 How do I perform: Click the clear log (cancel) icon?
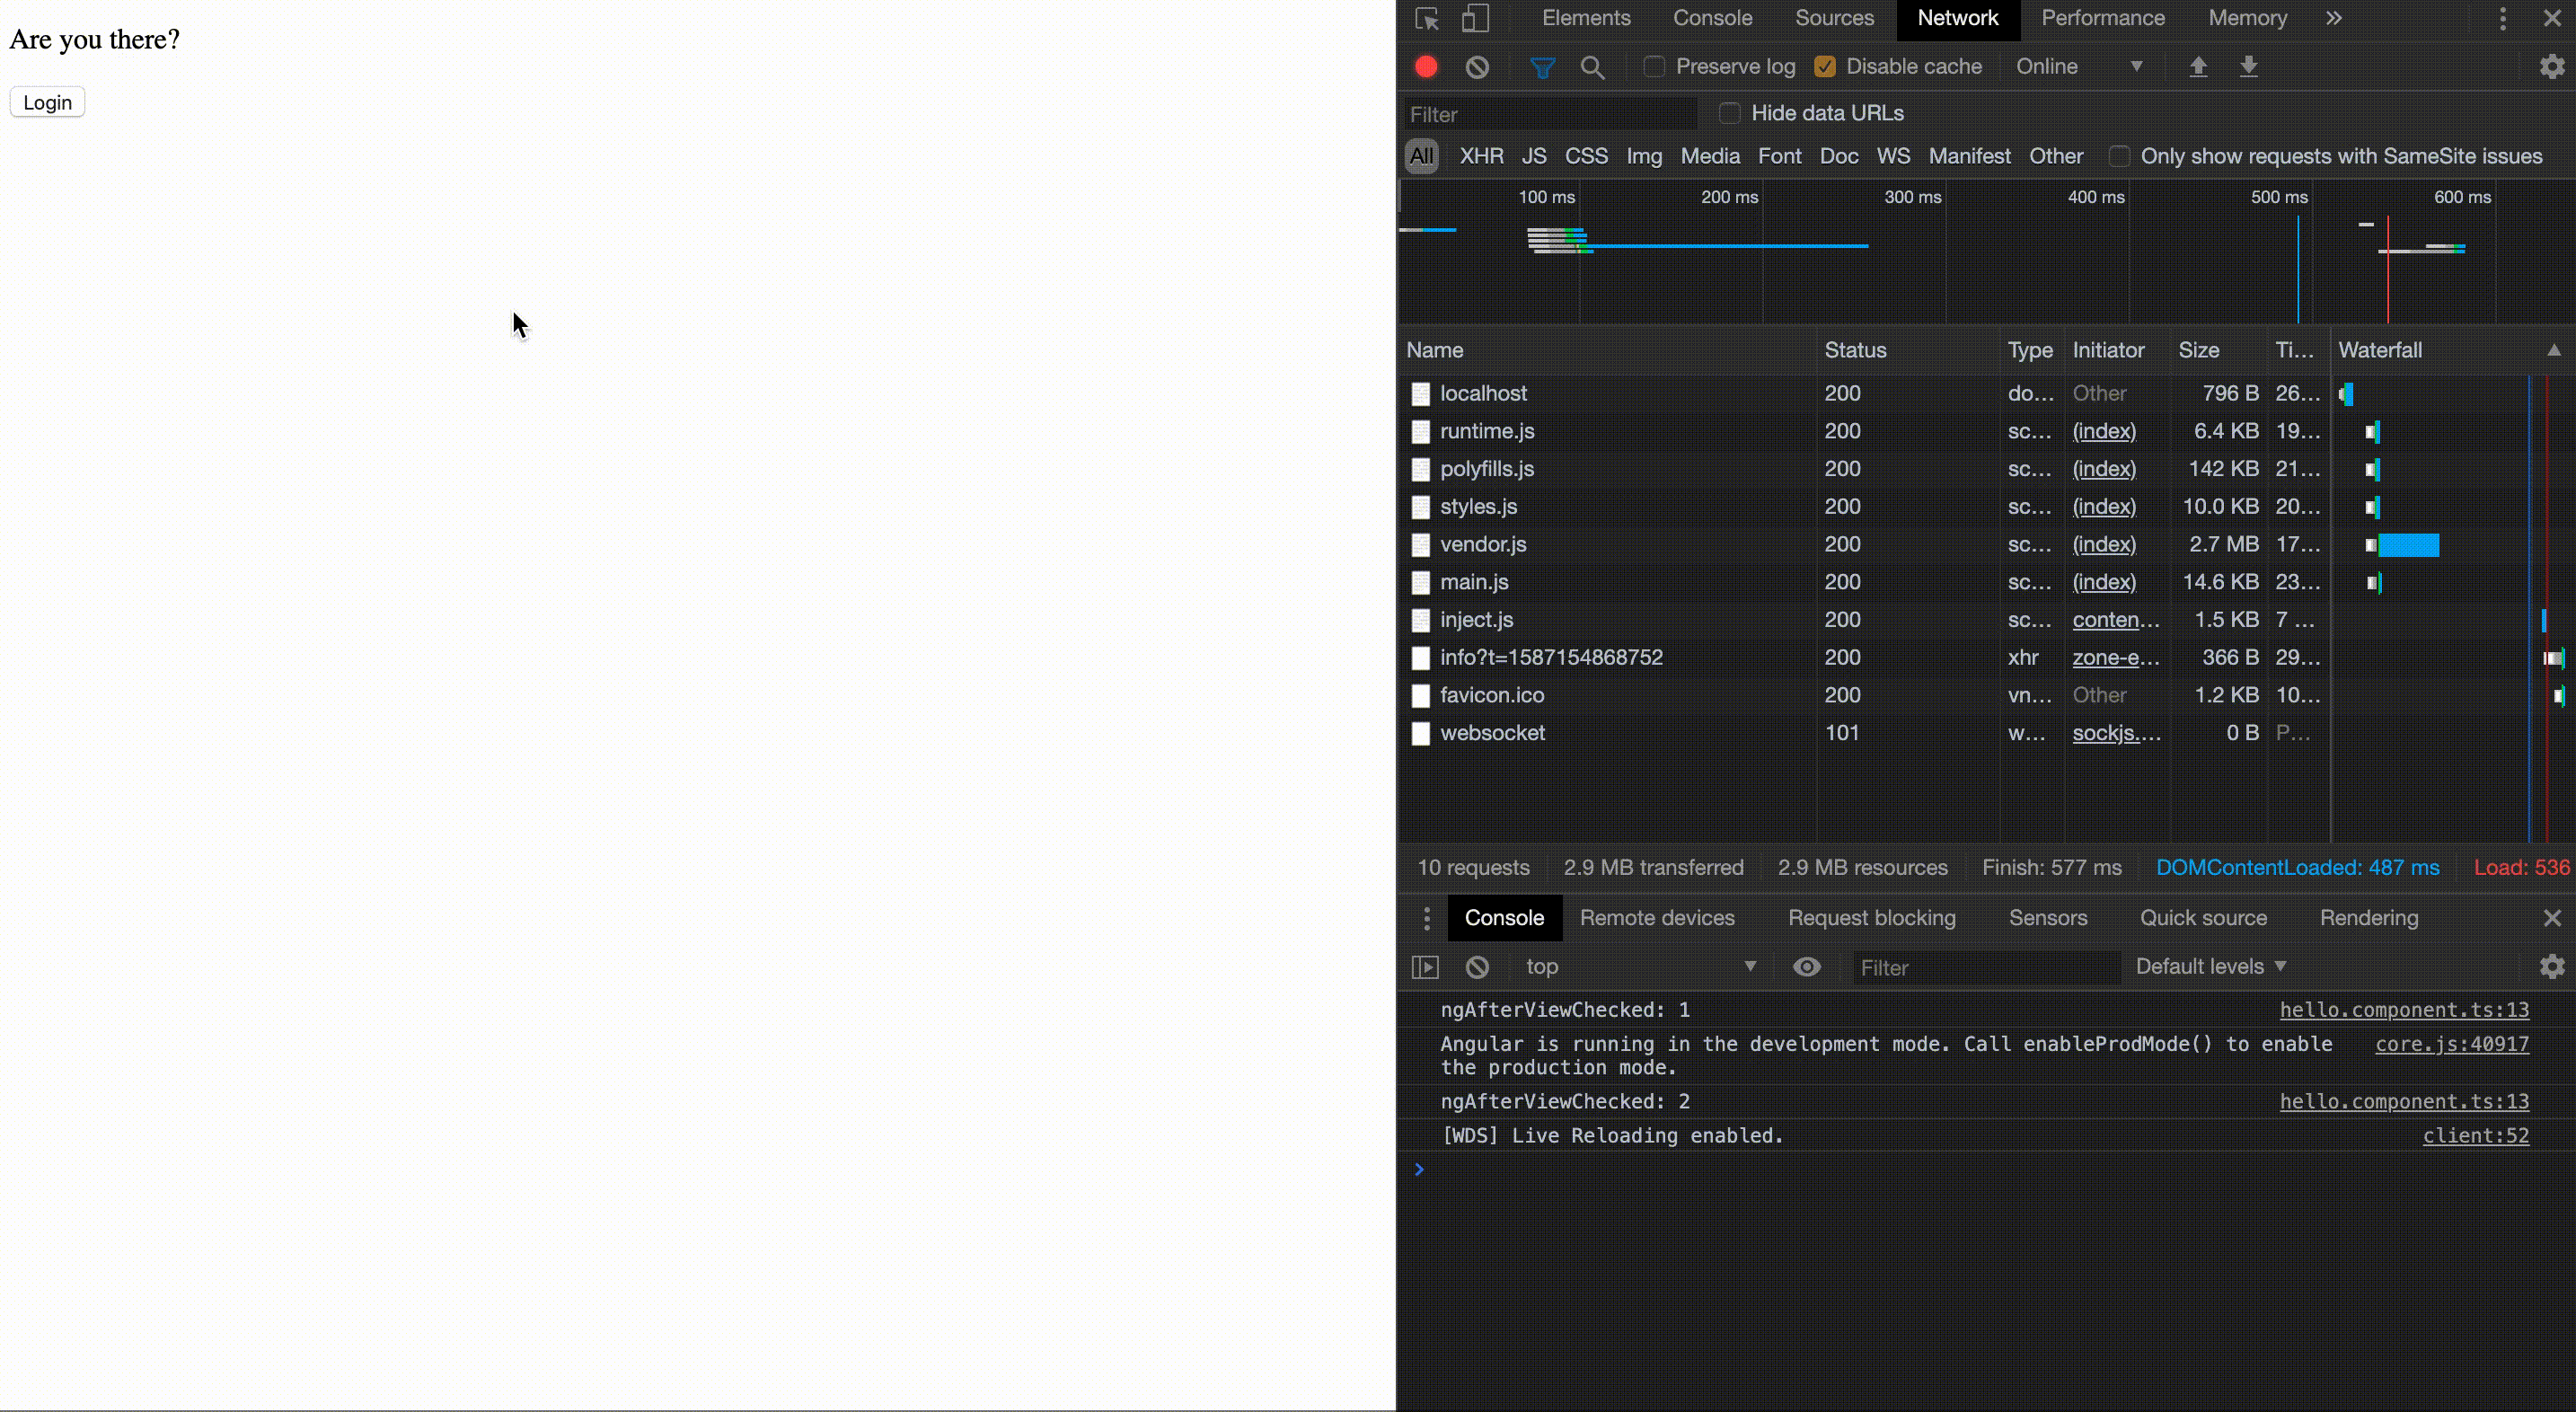1478,66
